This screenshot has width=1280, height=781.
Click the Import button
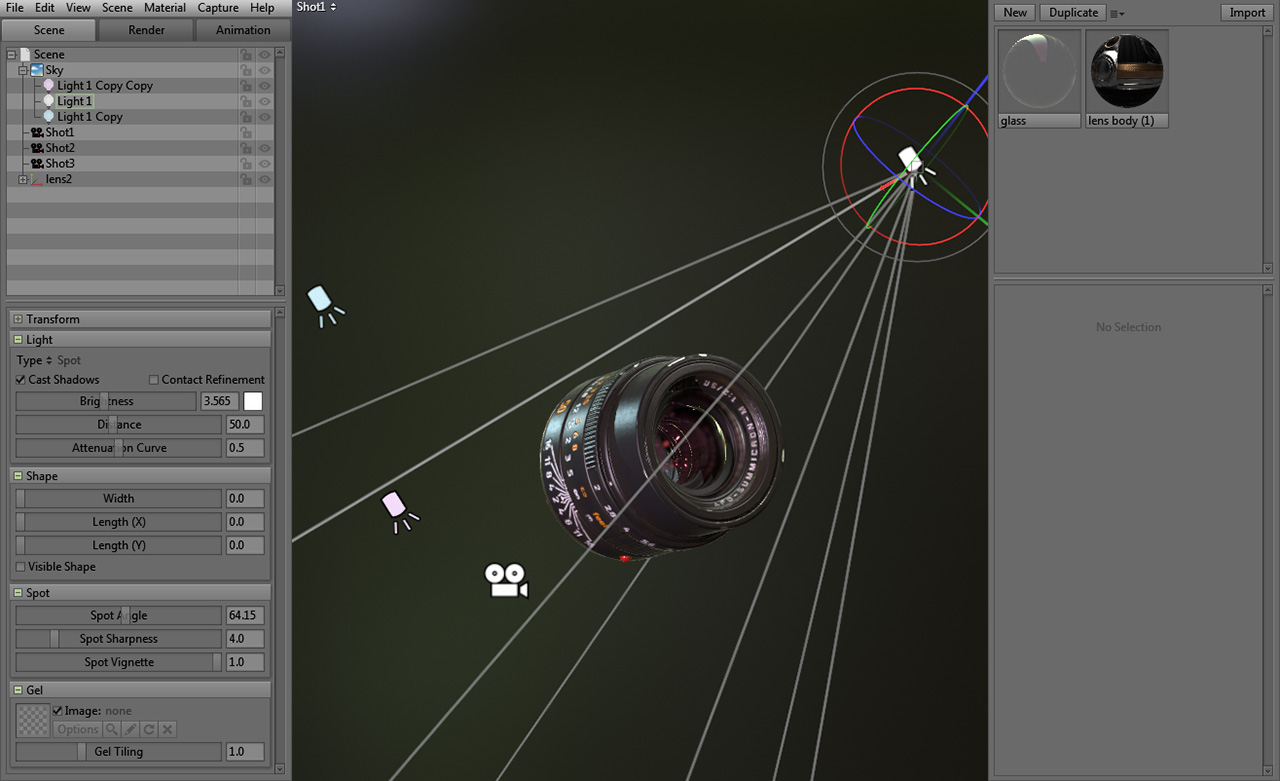pyautogui.click(x=1247, y=13)
